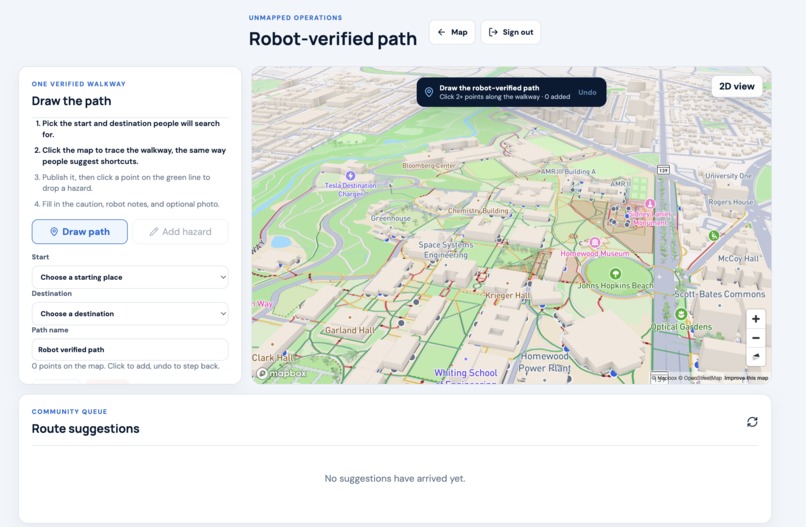
Task: Click Bloomberg Center label on map
Action: 429,166
